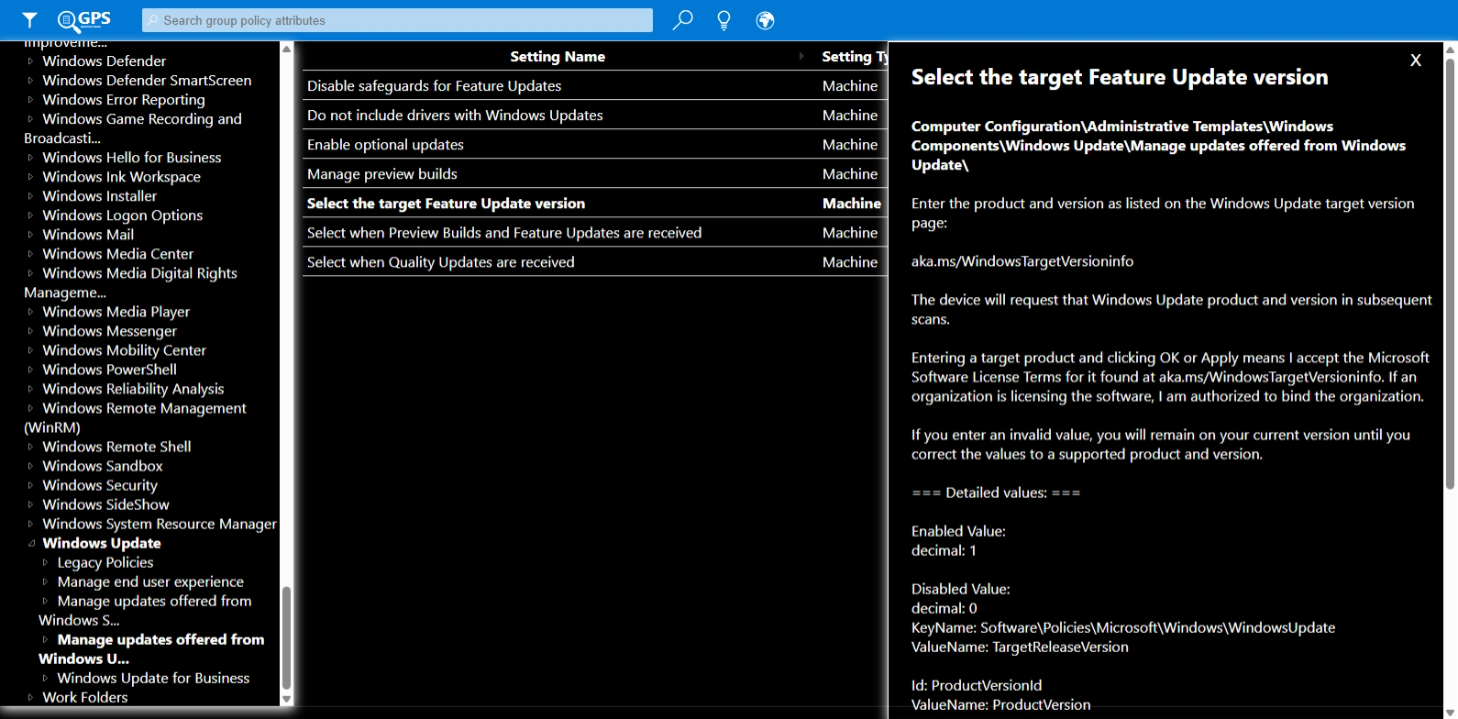The height and width of the screenshot is (719, 1458).
Task: Sort by Setting Type column header
Action: (x=853, y=57)
